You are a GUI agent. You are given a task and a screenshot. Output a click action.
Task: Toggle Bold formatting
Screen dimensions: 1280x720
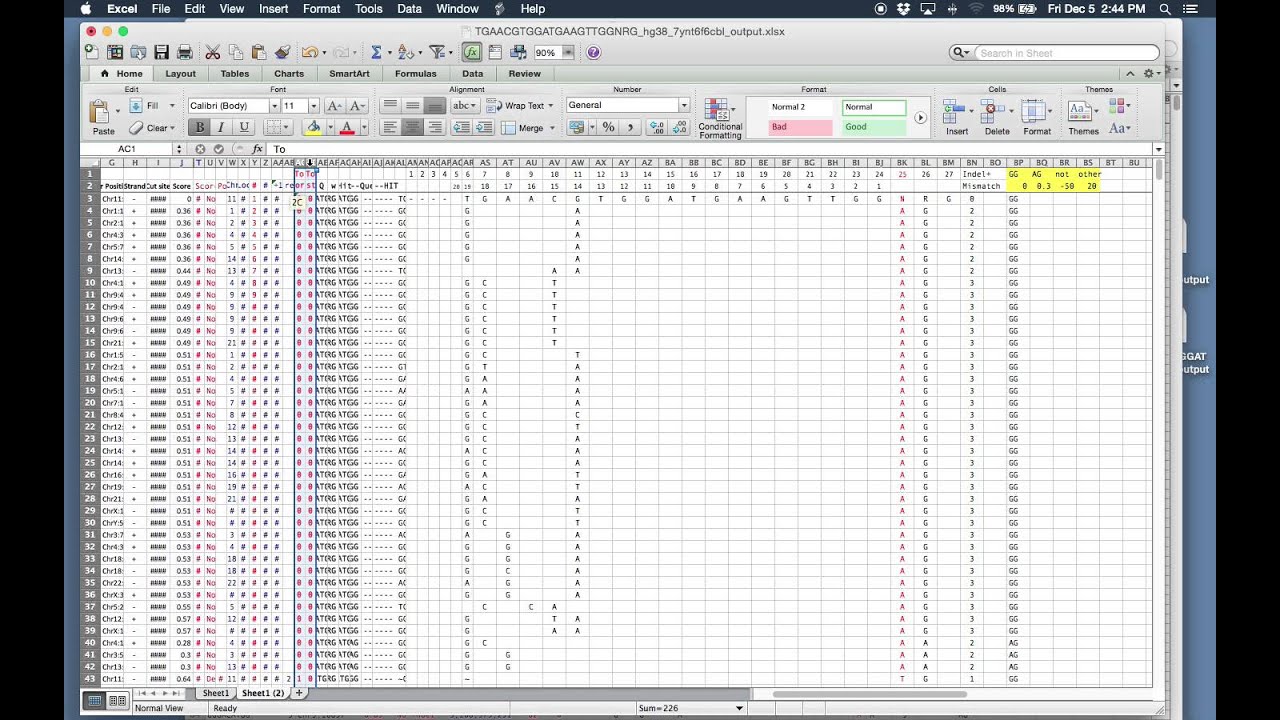[199, 127]
